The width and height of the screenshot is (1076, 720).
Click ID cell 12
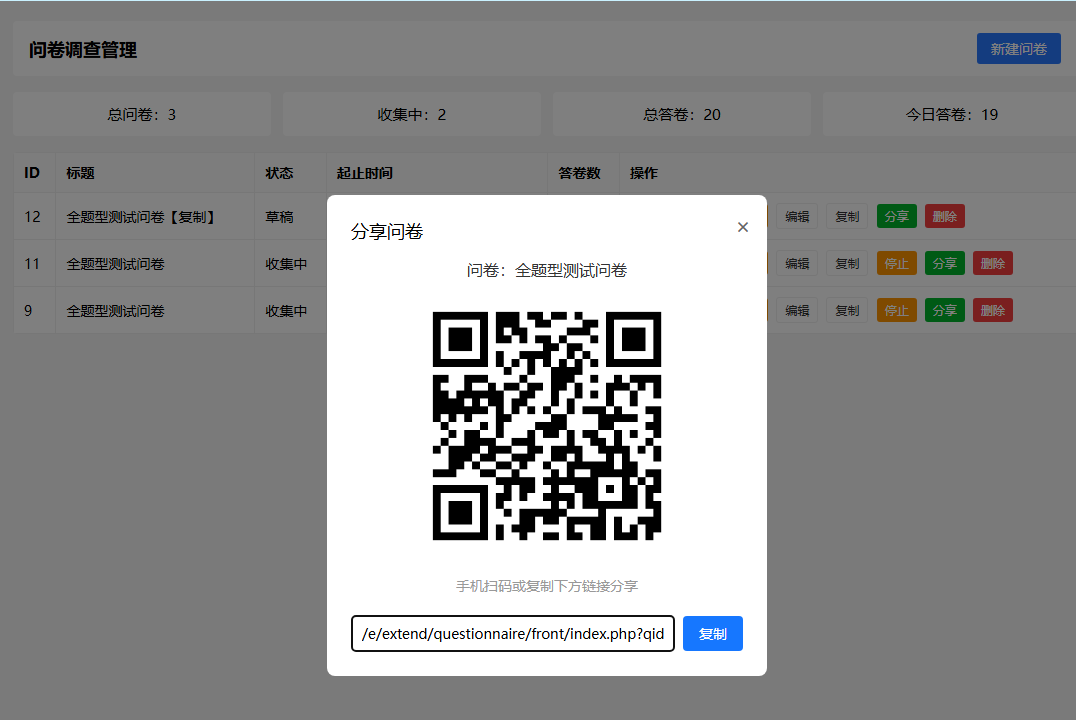point(32,217)
